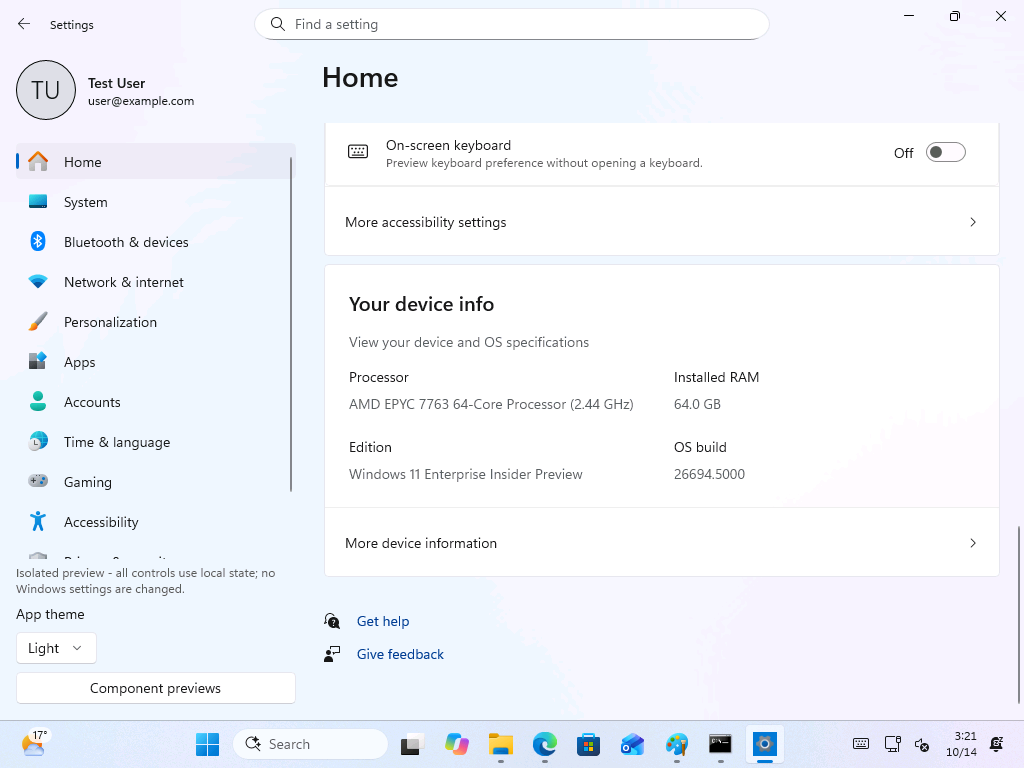Click the Bluetooth icon in the sidebar
Image resolution: width=1024 pixels, height=768 pixels.
(38, 242)
